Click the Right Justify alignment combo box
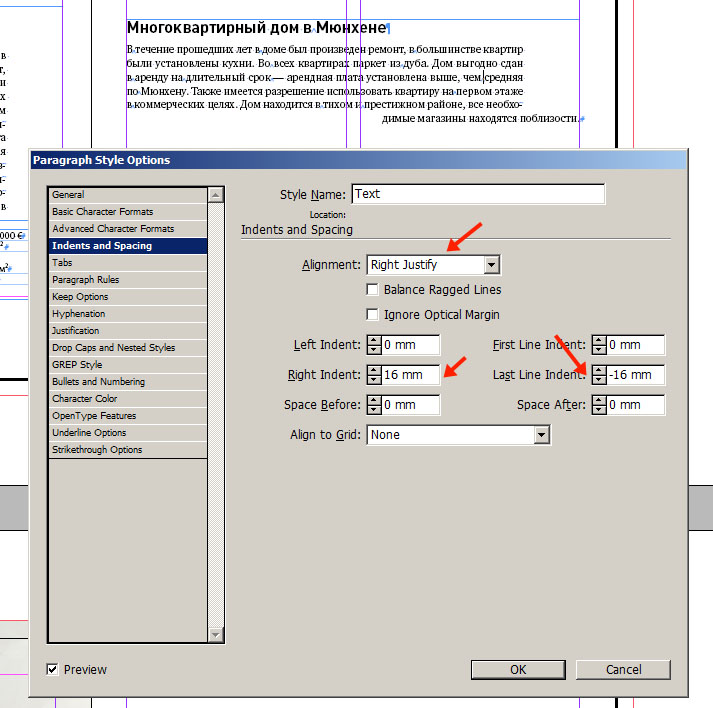The width and height of the screenshot is (713, 708). (x=433, y=265)
